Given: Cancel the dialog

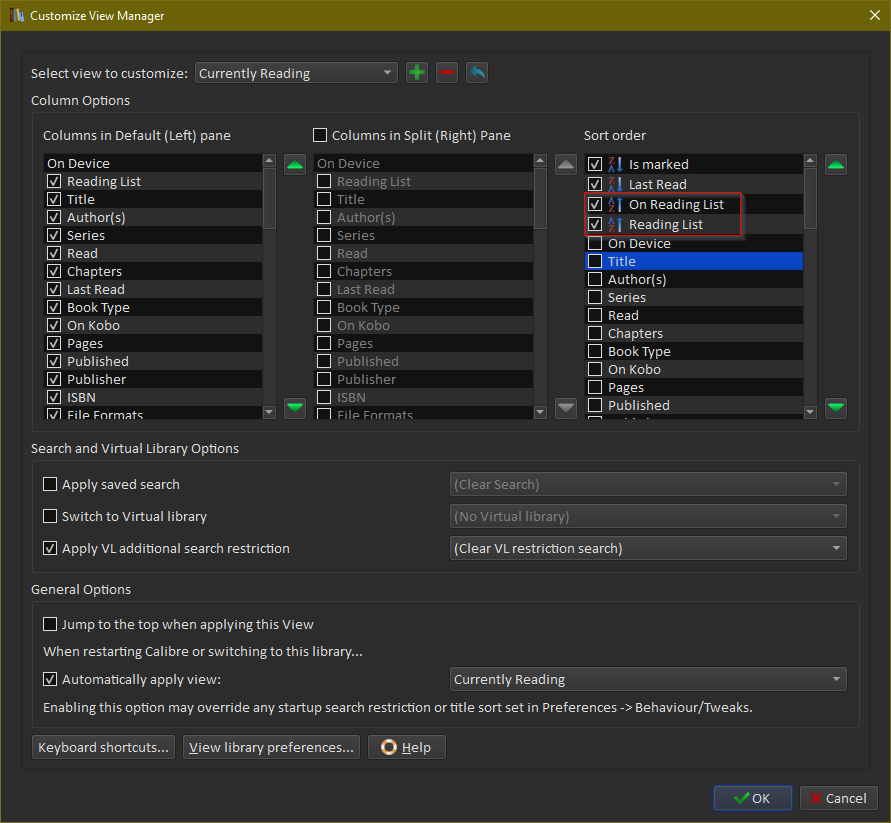Looking at the screenshot, I should [x=839, y=798].
